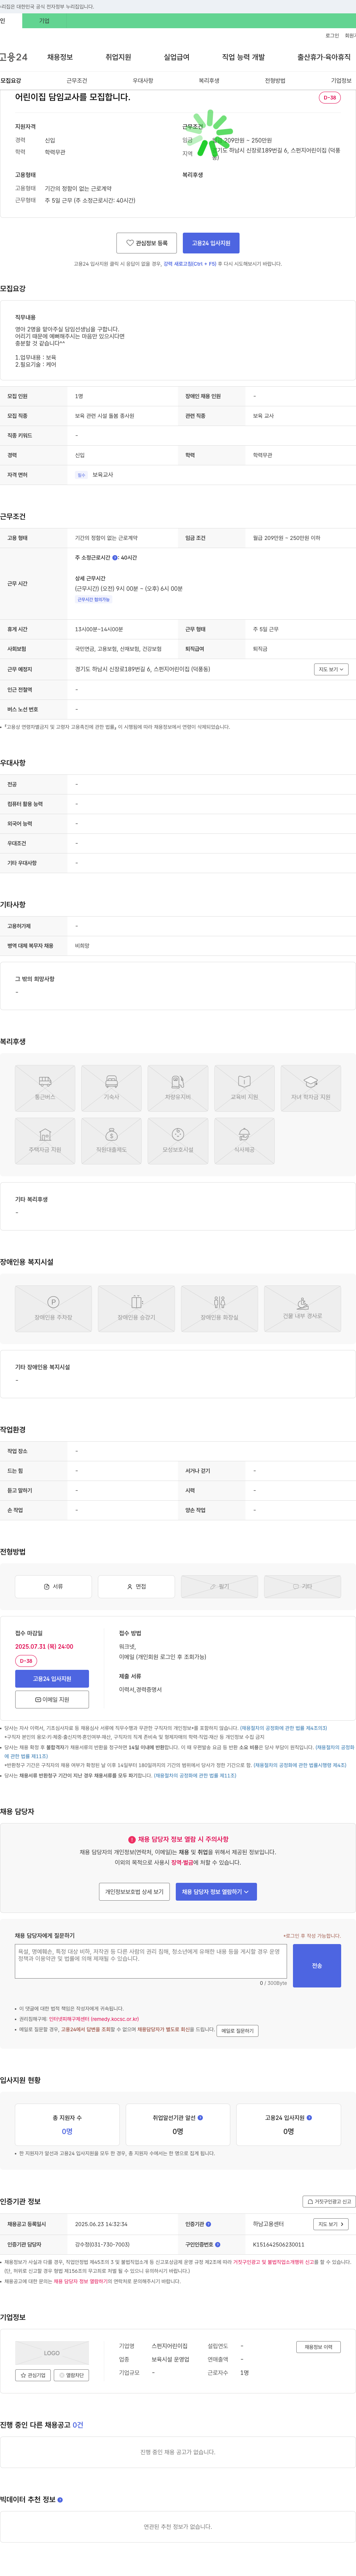Switch to the 근무조건 section tab

(77, 80)
